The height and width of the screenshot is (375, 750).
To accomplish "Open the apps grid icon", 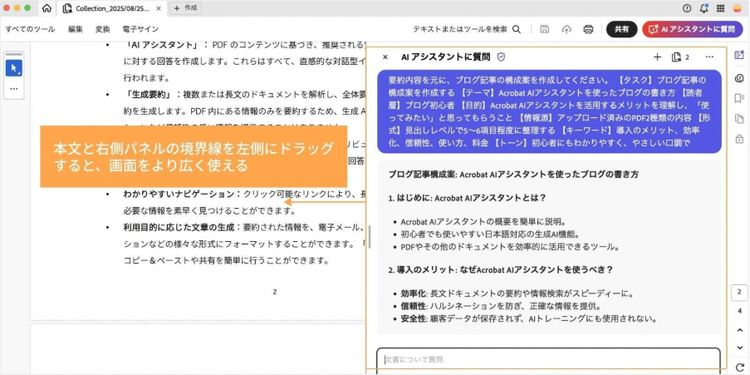I will point(720,8).
